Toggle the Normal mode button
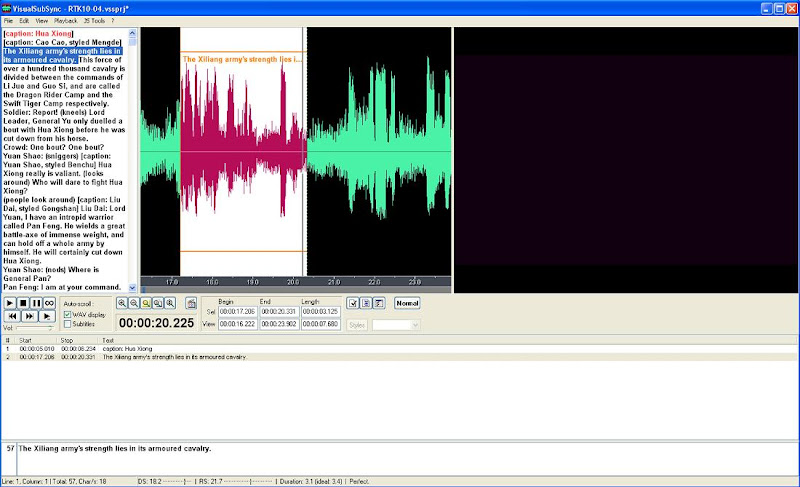800x487 pixels. [x=407, y=303]
